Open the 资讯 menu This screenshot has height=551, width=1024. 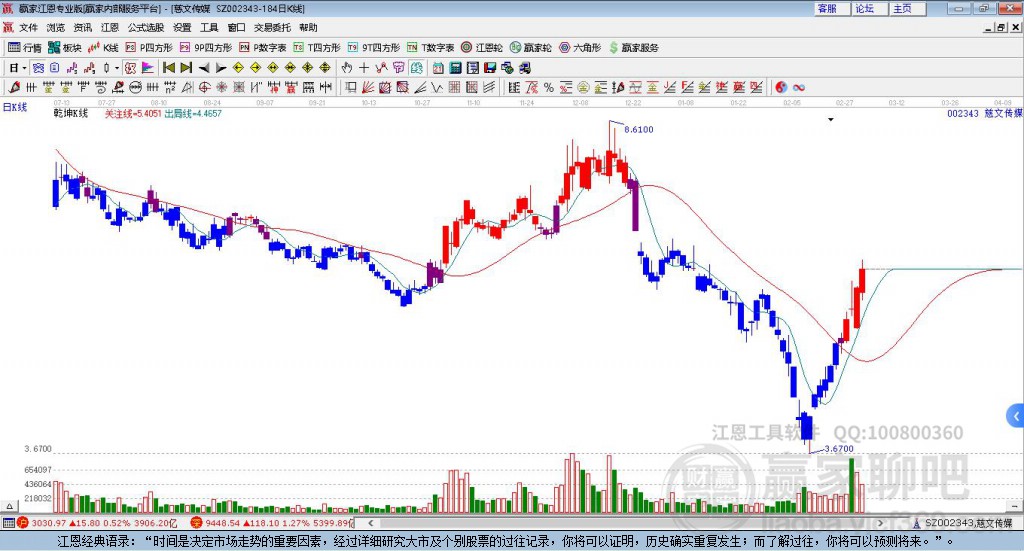click(x=83, y=27)
